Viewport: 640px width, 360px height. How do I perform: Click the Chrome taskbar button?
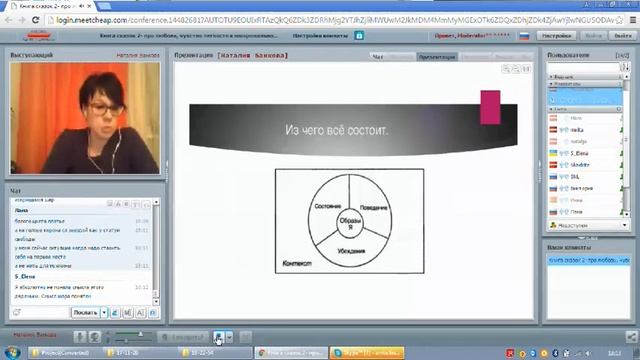291,353
